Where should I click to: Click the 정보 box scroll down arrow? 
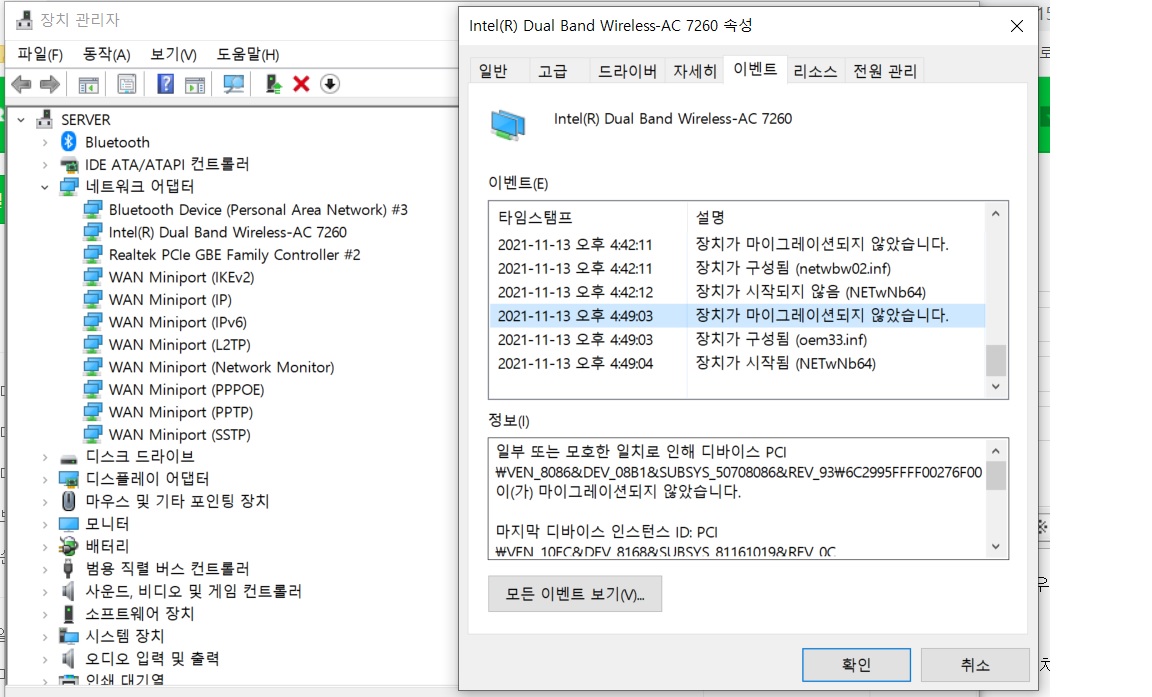pos(996,546)
